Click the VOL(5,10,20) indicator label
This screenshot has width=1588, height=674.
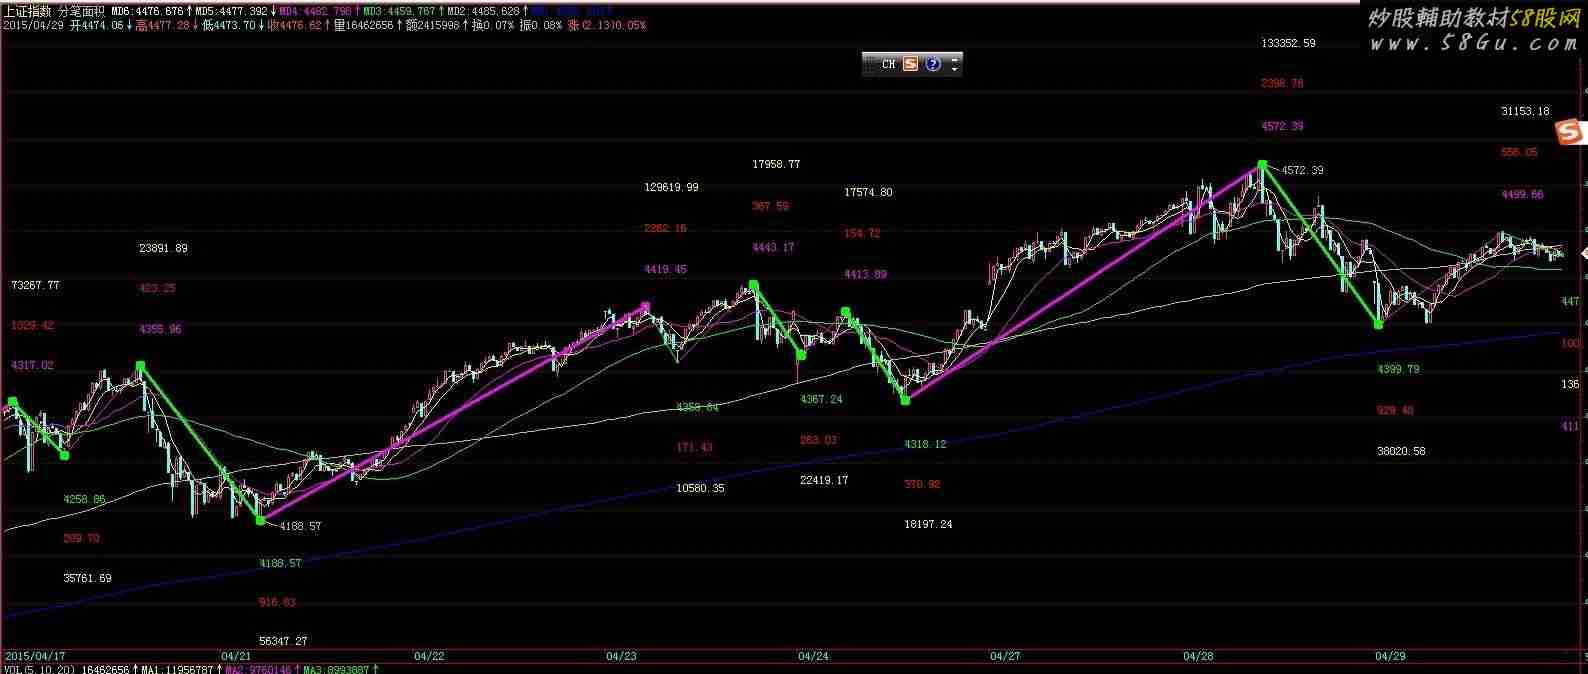(40, 669)
